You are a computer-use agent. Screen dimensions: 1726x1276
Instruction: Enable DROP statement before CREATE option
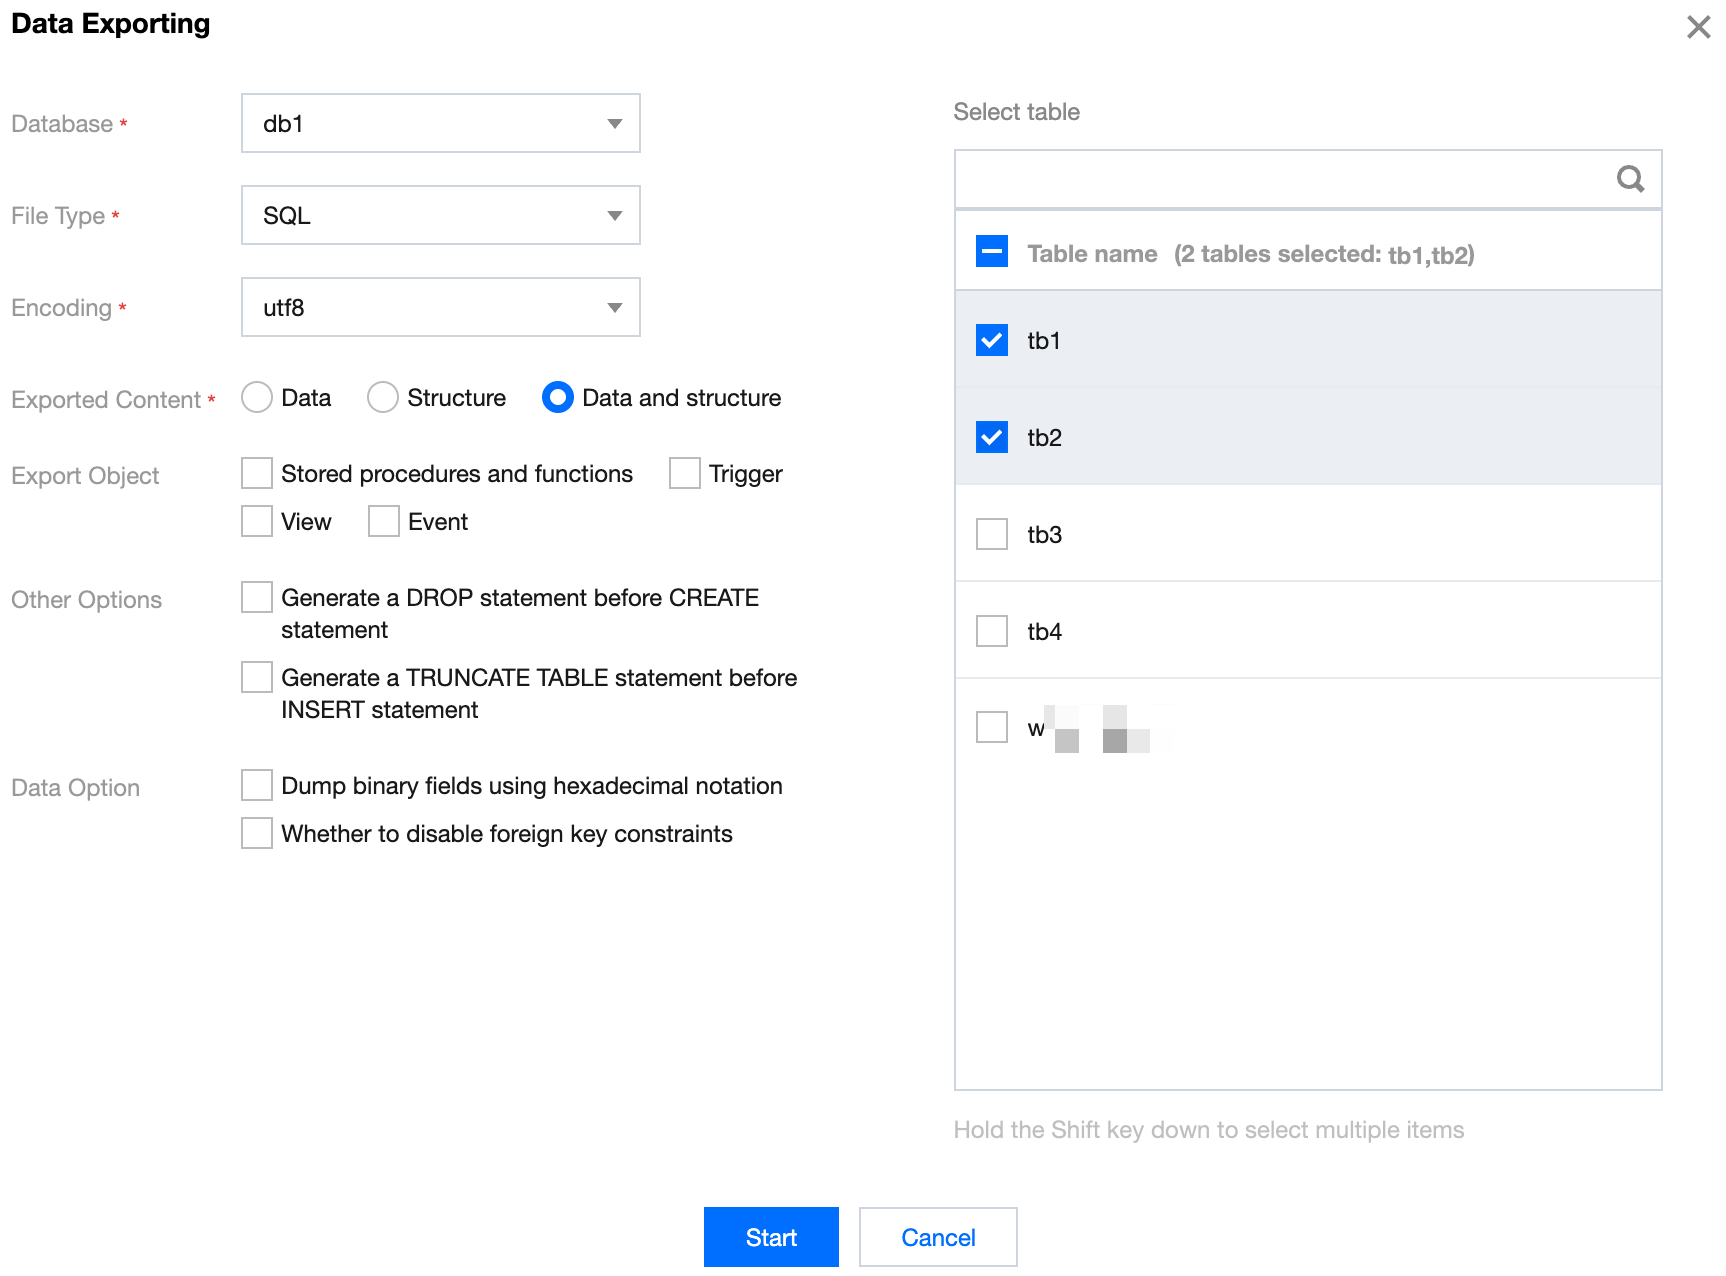click(257, 597)
